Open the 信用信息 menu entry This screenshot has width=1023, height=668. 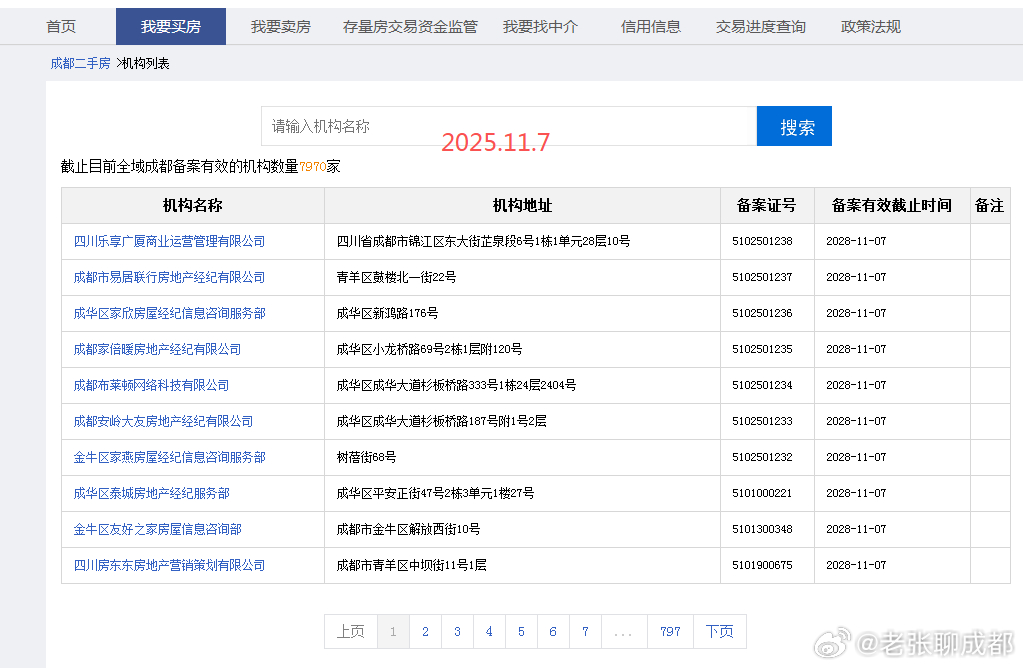point(650,27)
